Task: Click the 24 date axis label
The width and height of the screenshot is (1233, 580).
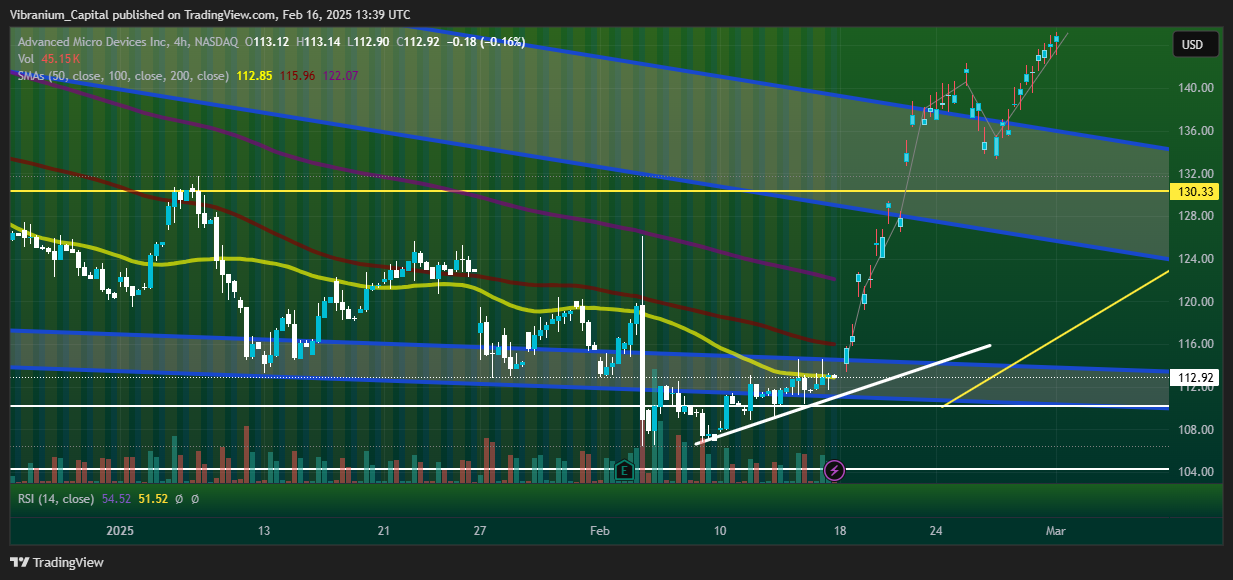Action: coord(935,530)
